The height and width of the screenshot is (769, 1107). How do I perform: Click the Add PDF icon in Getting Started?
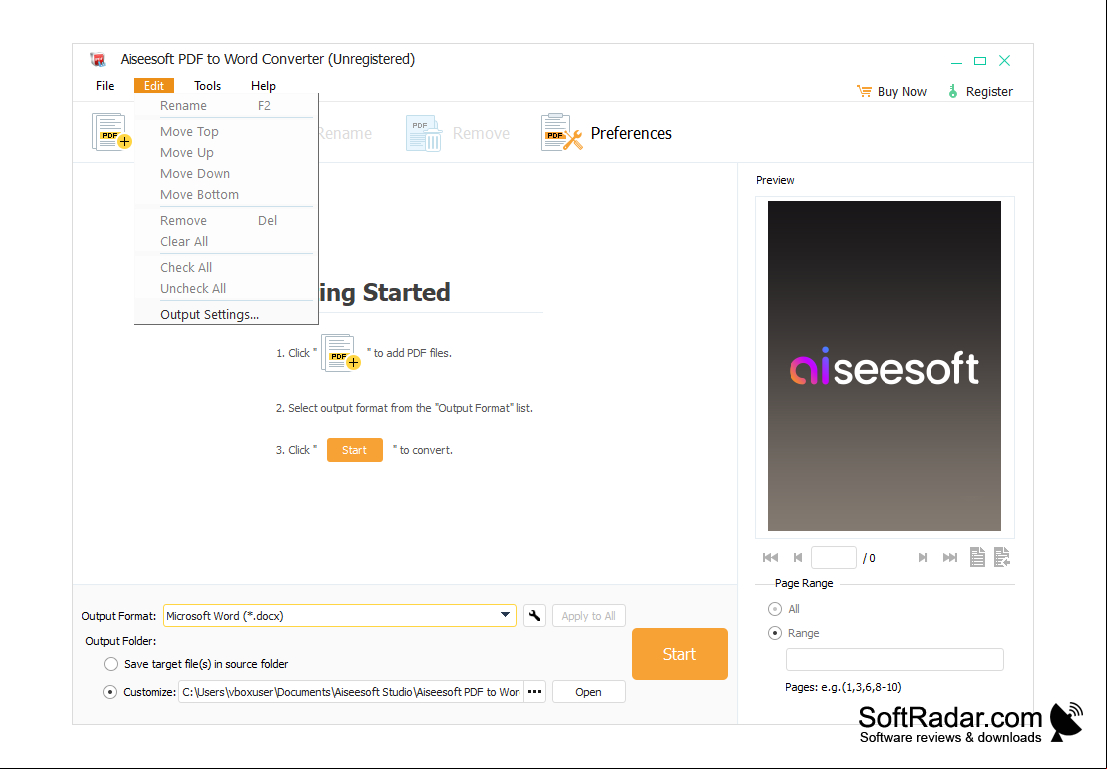click(341, 352)
